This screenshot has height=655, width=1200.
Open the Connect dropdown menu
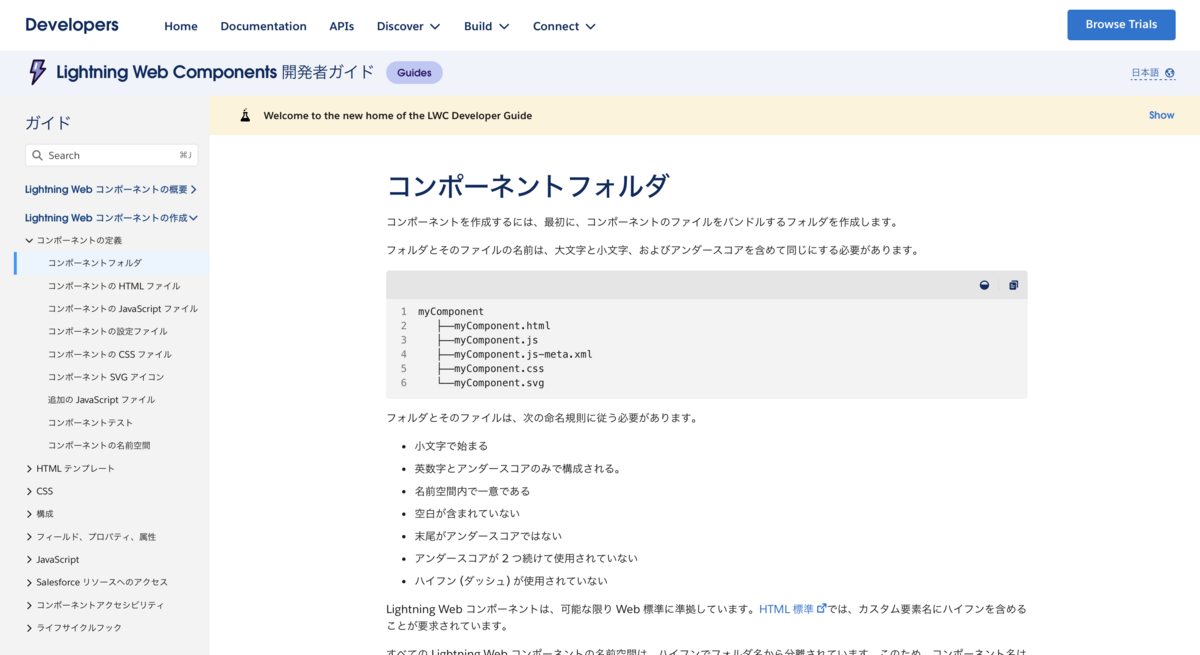coord(564,26)
